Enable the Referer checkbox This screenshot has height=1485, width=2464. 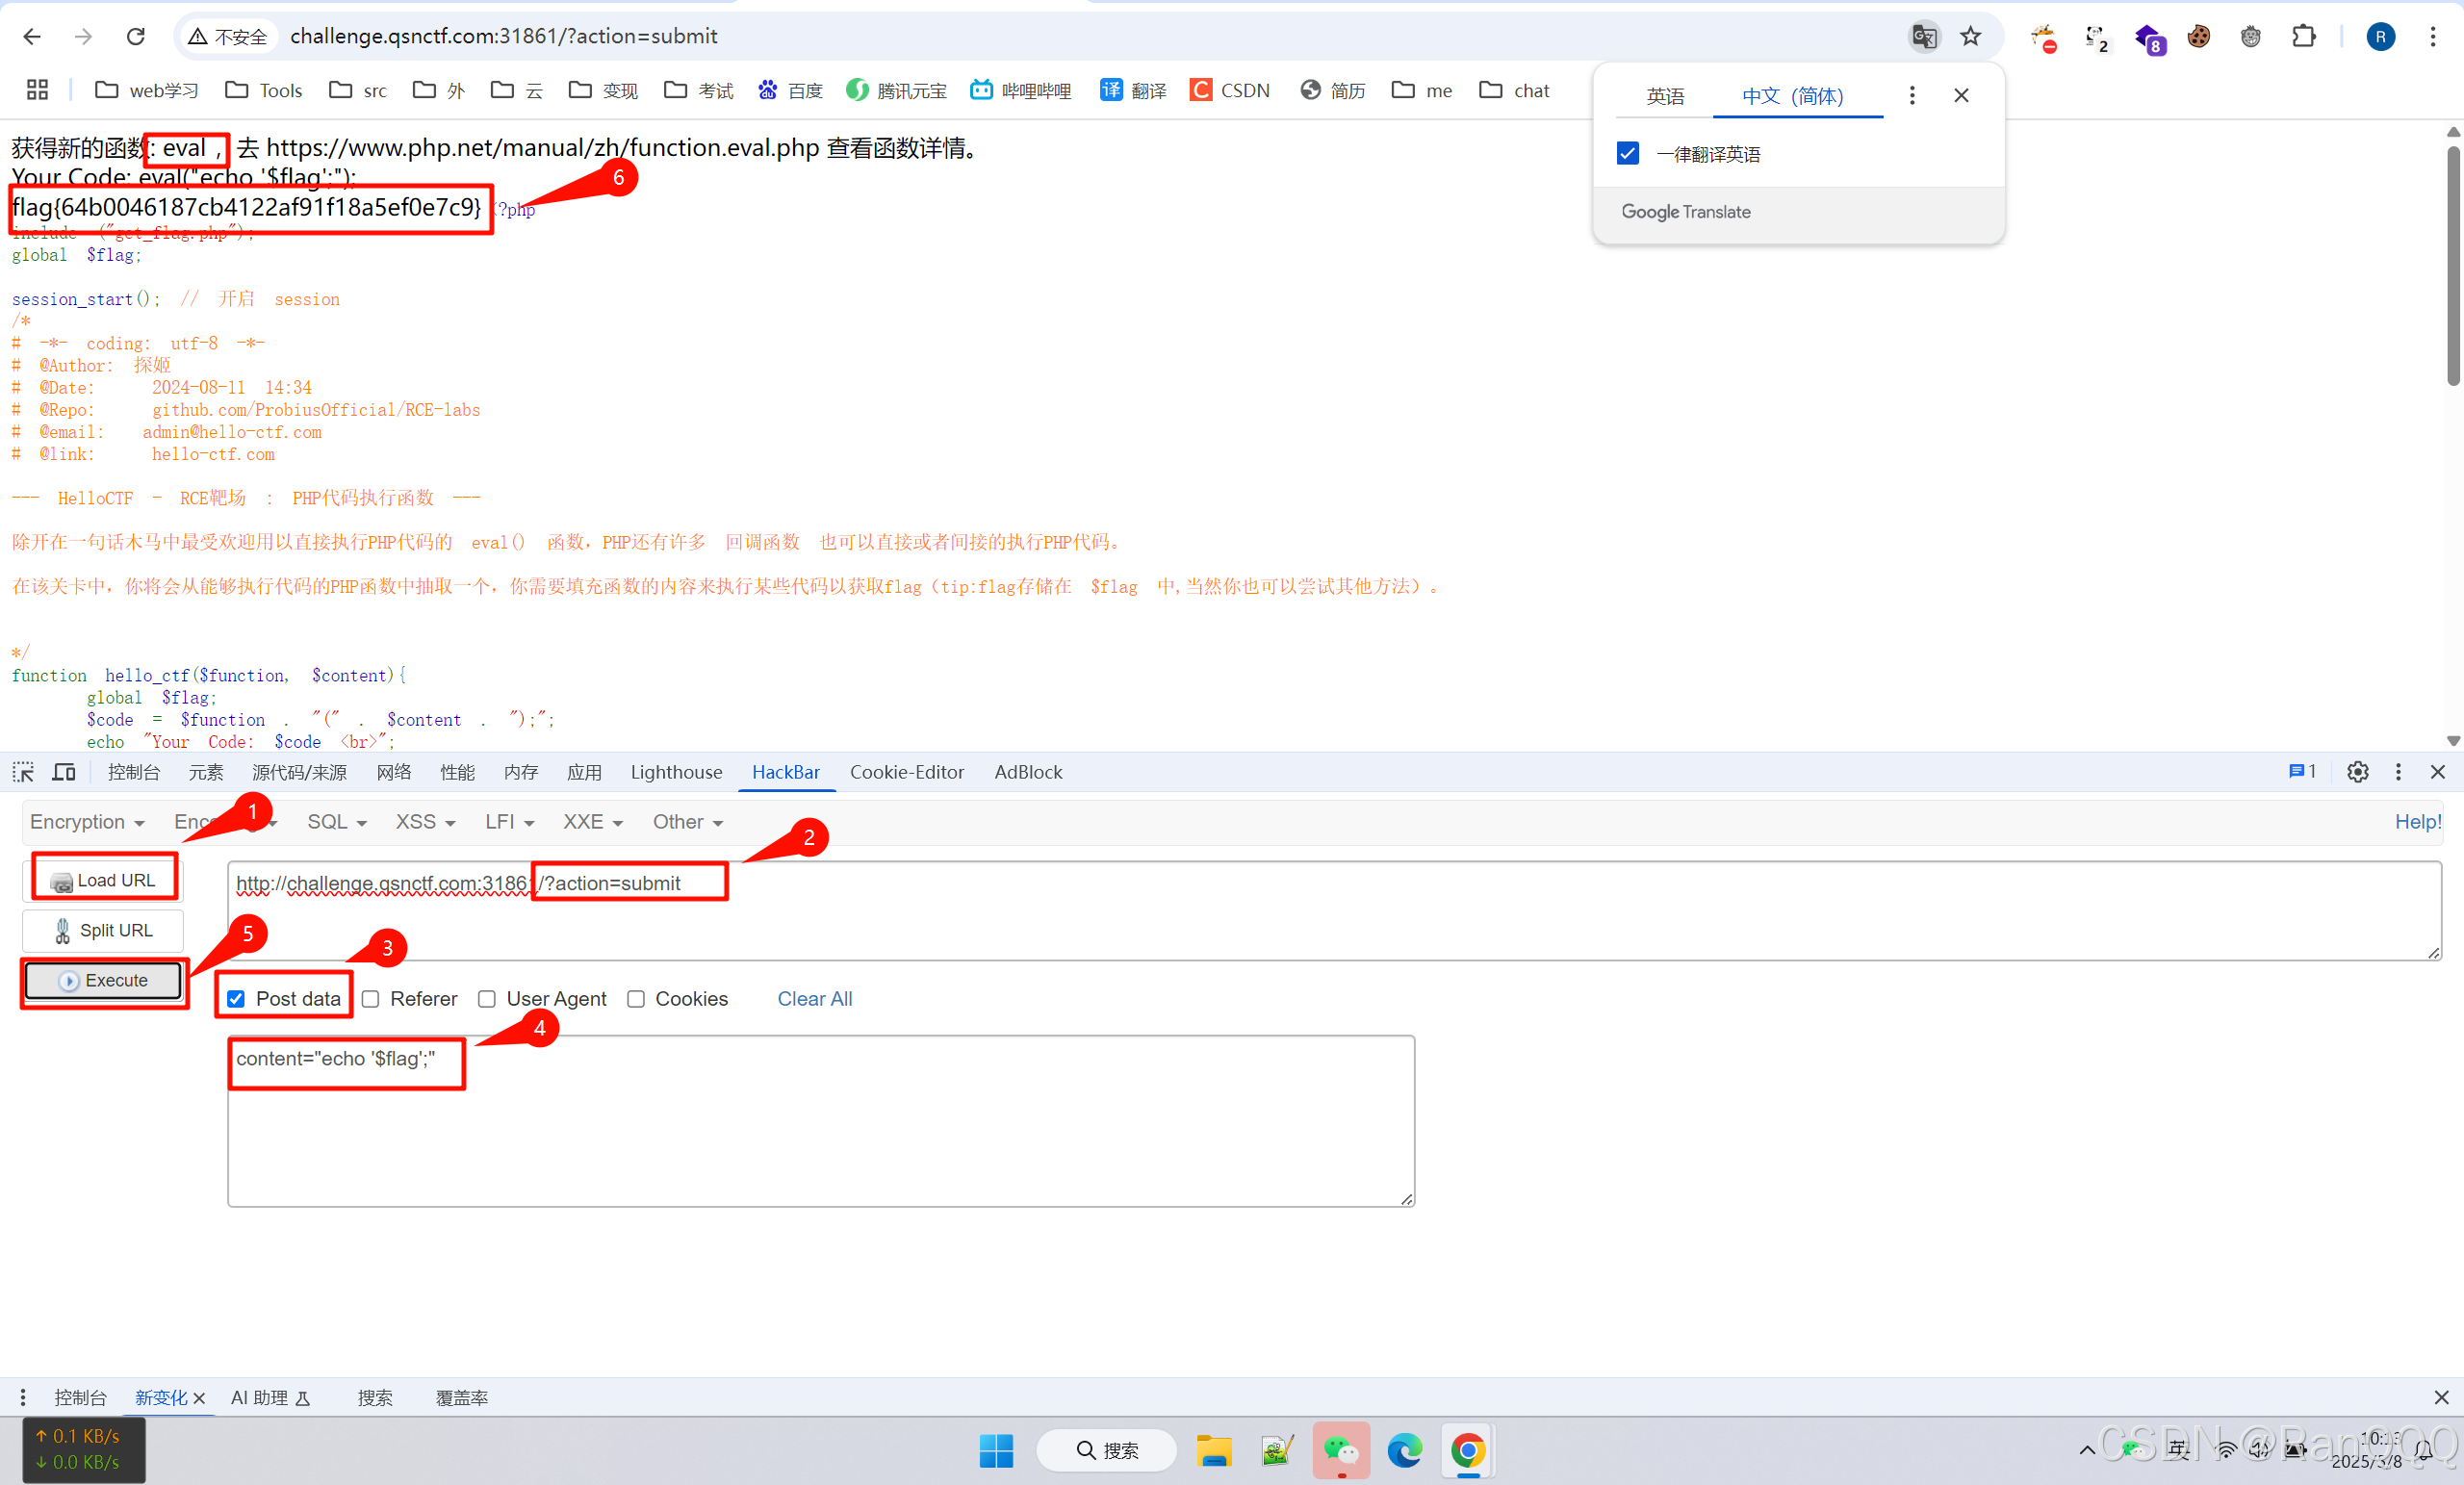click(371, 999)
